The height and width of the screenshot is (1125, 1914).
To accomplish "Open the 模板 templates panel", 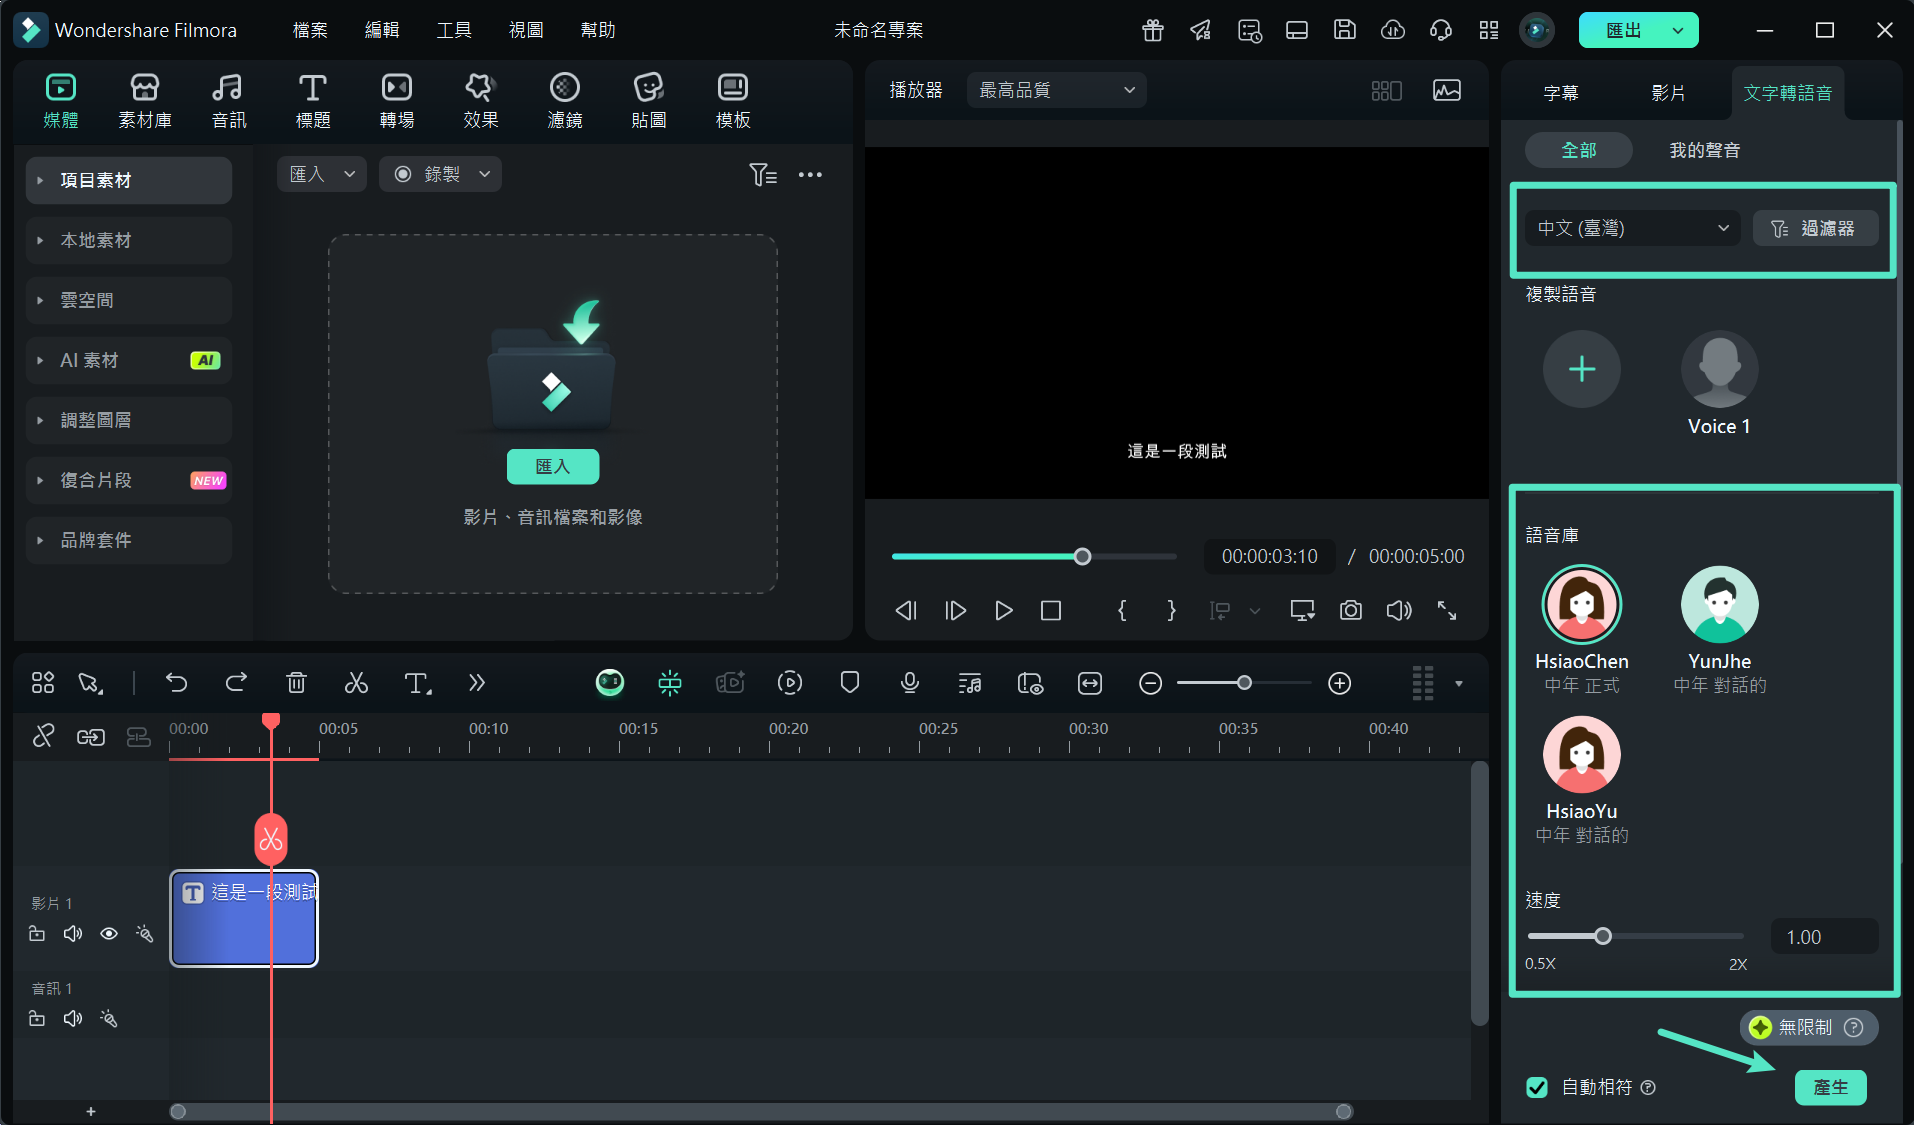I will [733, 101].
